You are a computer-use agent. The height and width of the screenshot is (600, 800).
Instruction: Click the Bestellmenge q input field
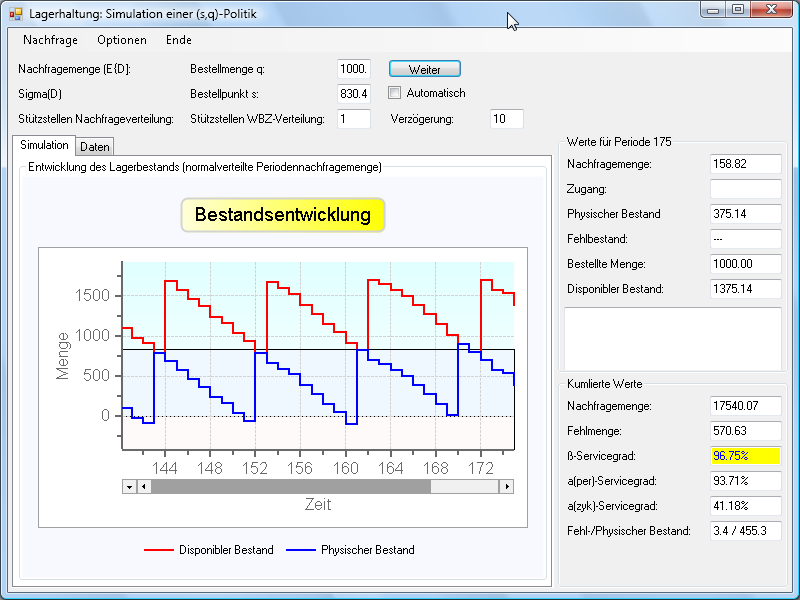354,69
